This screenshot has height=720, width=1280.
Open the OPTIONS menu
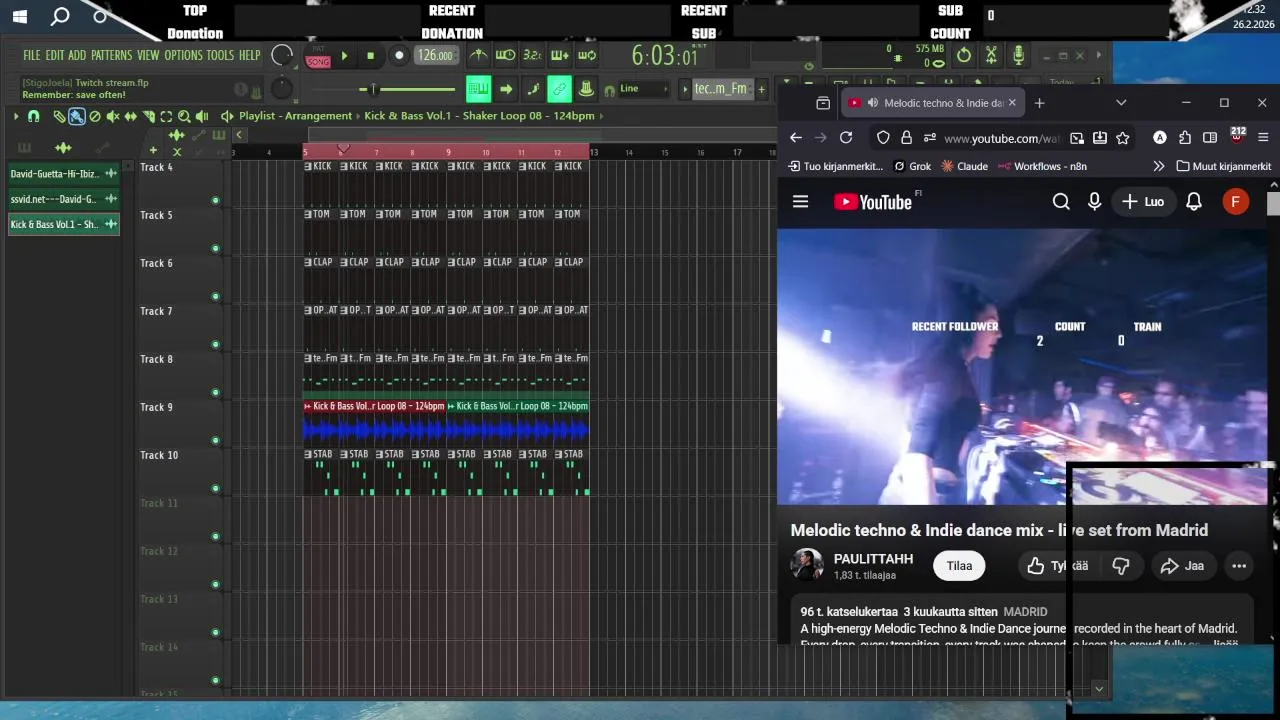[184, 56]
